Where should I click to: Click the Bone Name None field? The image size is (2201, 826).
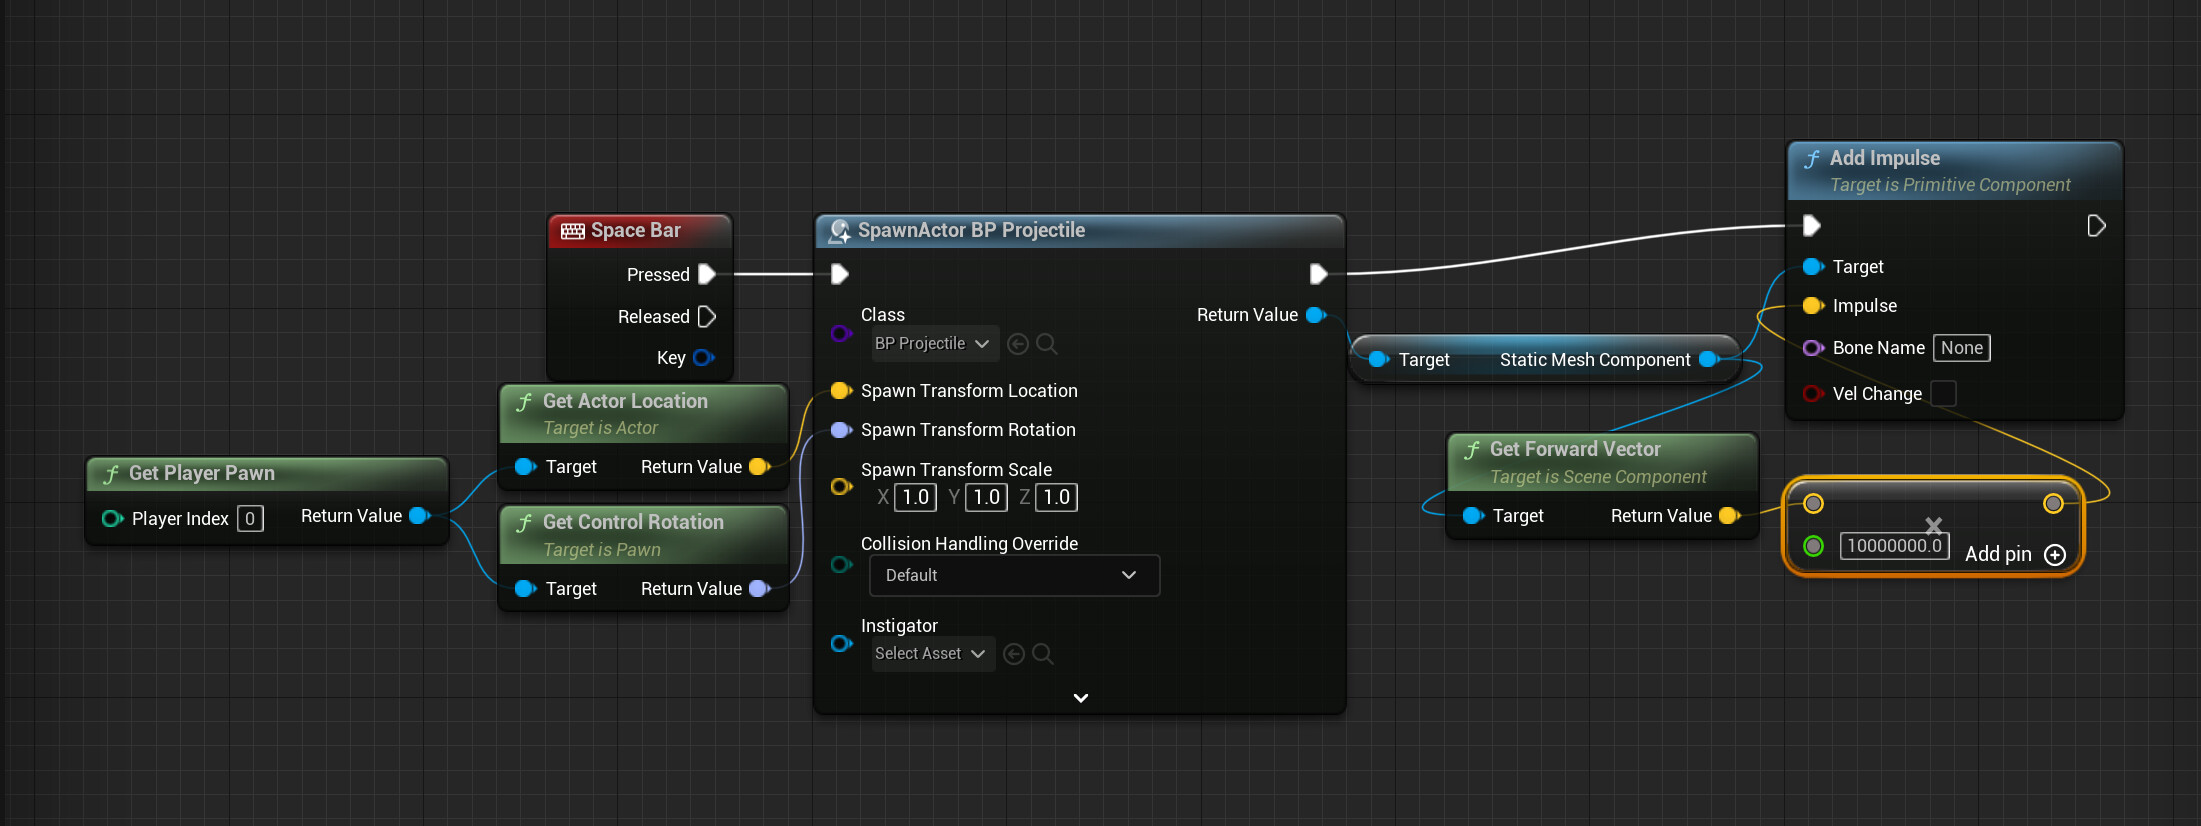1961,348
